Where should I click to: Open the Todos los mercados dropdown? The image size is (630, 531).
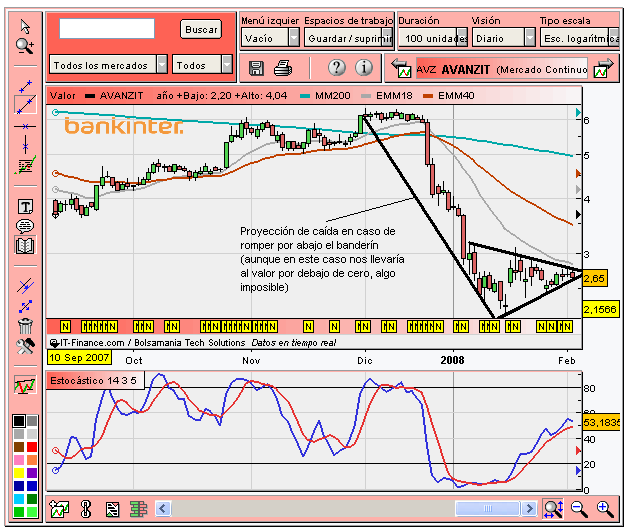click(x=108, y=65)
